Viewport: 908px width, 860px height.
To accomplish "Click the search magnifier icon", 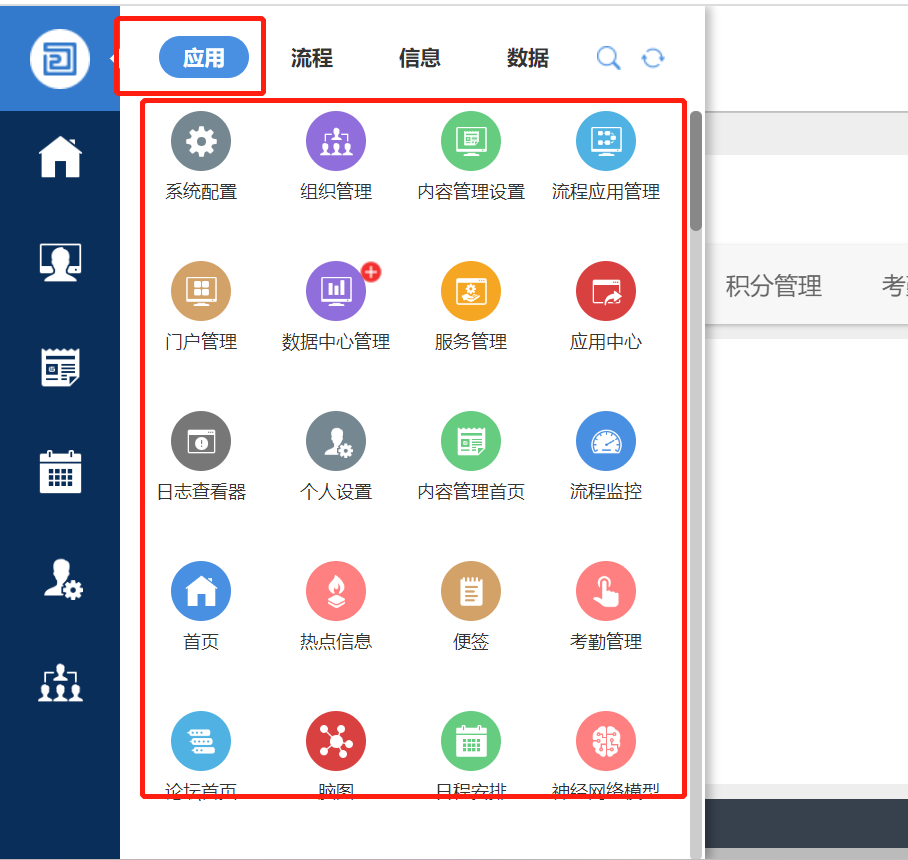I will click(x=608, y=58).
